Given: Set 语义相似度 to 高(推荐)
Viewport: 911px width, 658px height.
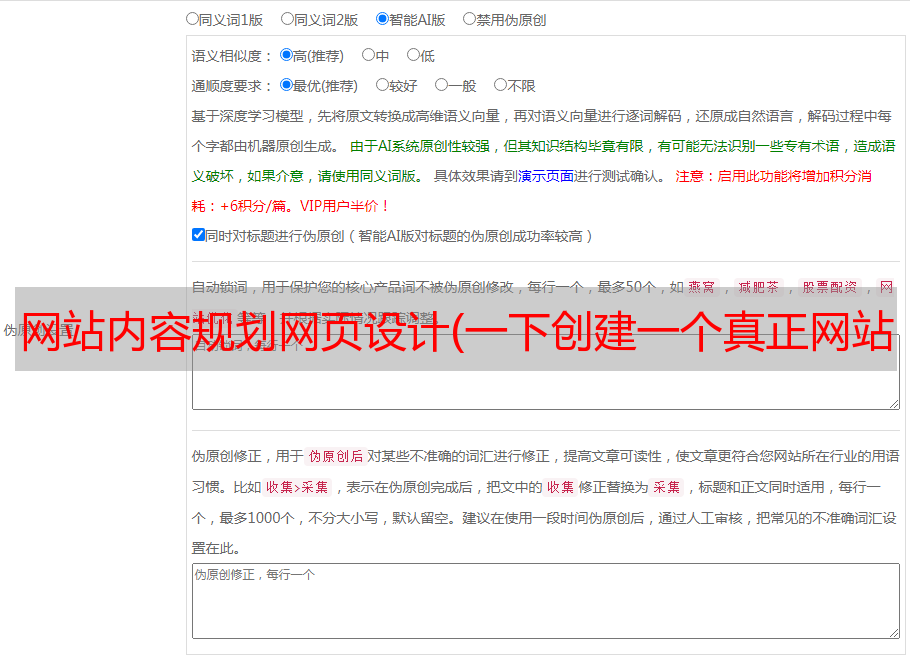Looking at the screenshot, I should pyautogui.click(x=286, y=55).
